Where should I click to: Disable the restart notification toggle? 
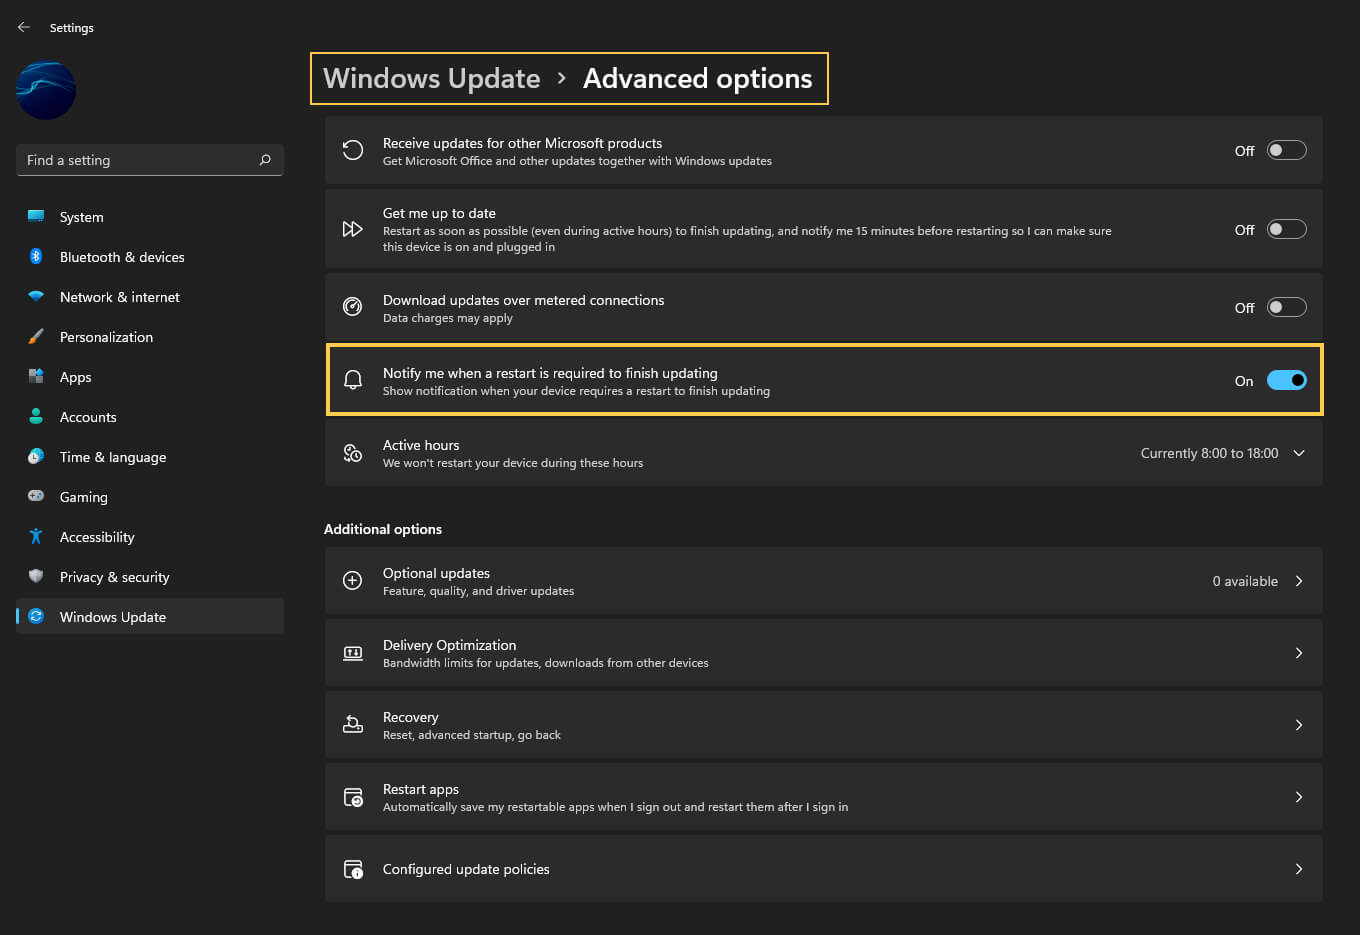pos(1286,380)
